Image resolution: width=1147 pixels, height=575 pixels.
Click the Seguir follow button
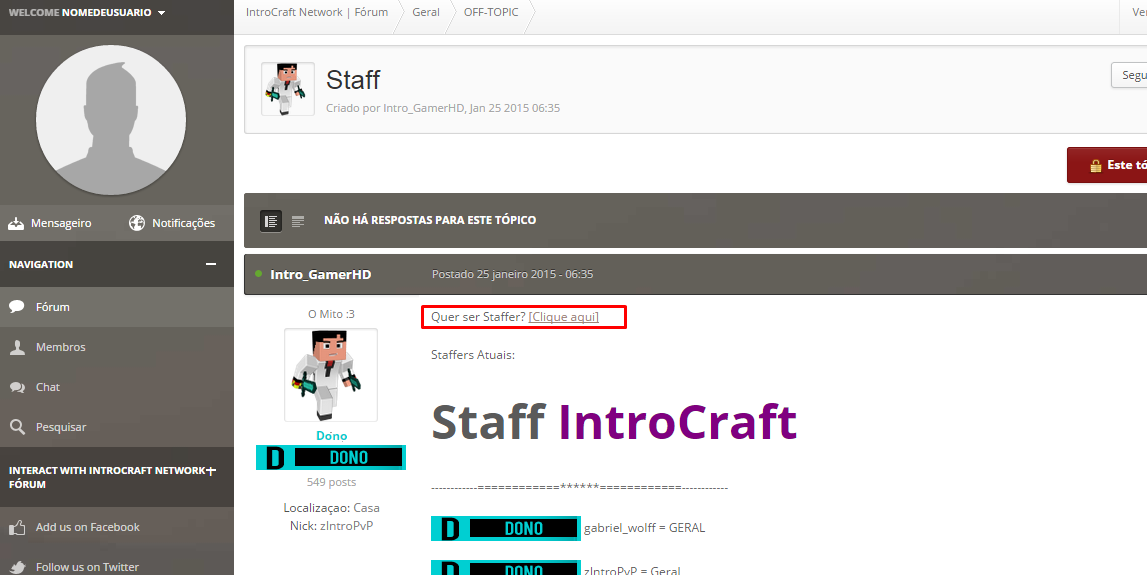pyautogui.click(x=1129, y=75)
